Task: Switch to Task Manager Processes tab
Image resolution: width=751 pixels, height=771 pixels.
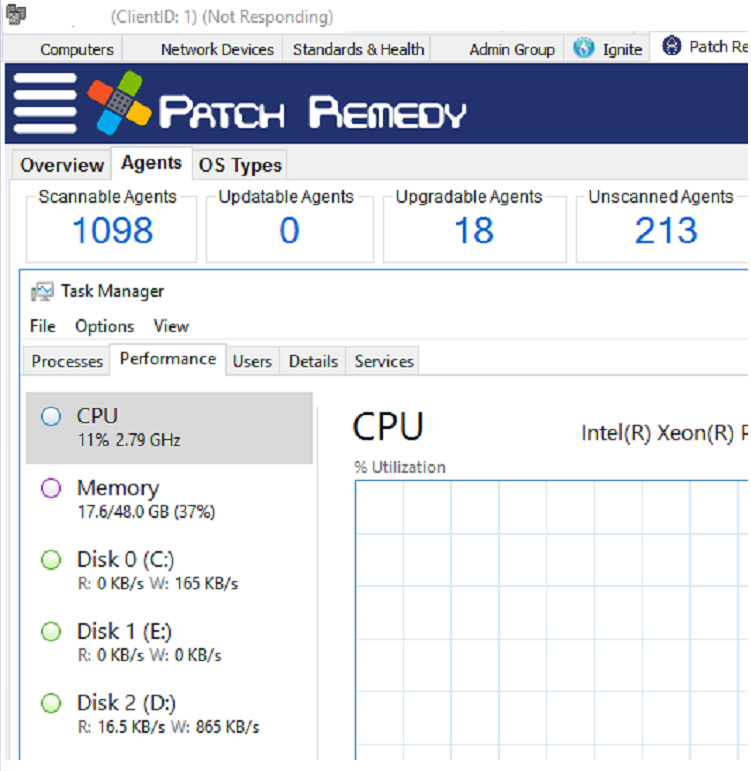Action: [67, 361]
